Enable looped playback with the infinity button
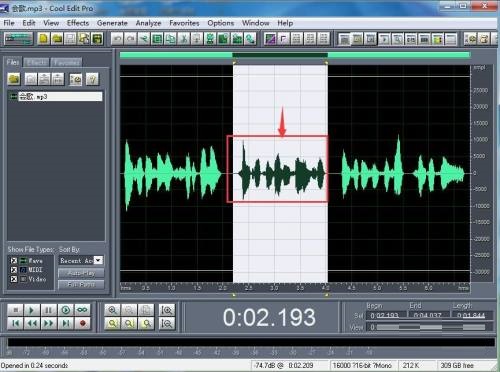The width and height of the screenshot is (500, 372). (x=82, y=310)
